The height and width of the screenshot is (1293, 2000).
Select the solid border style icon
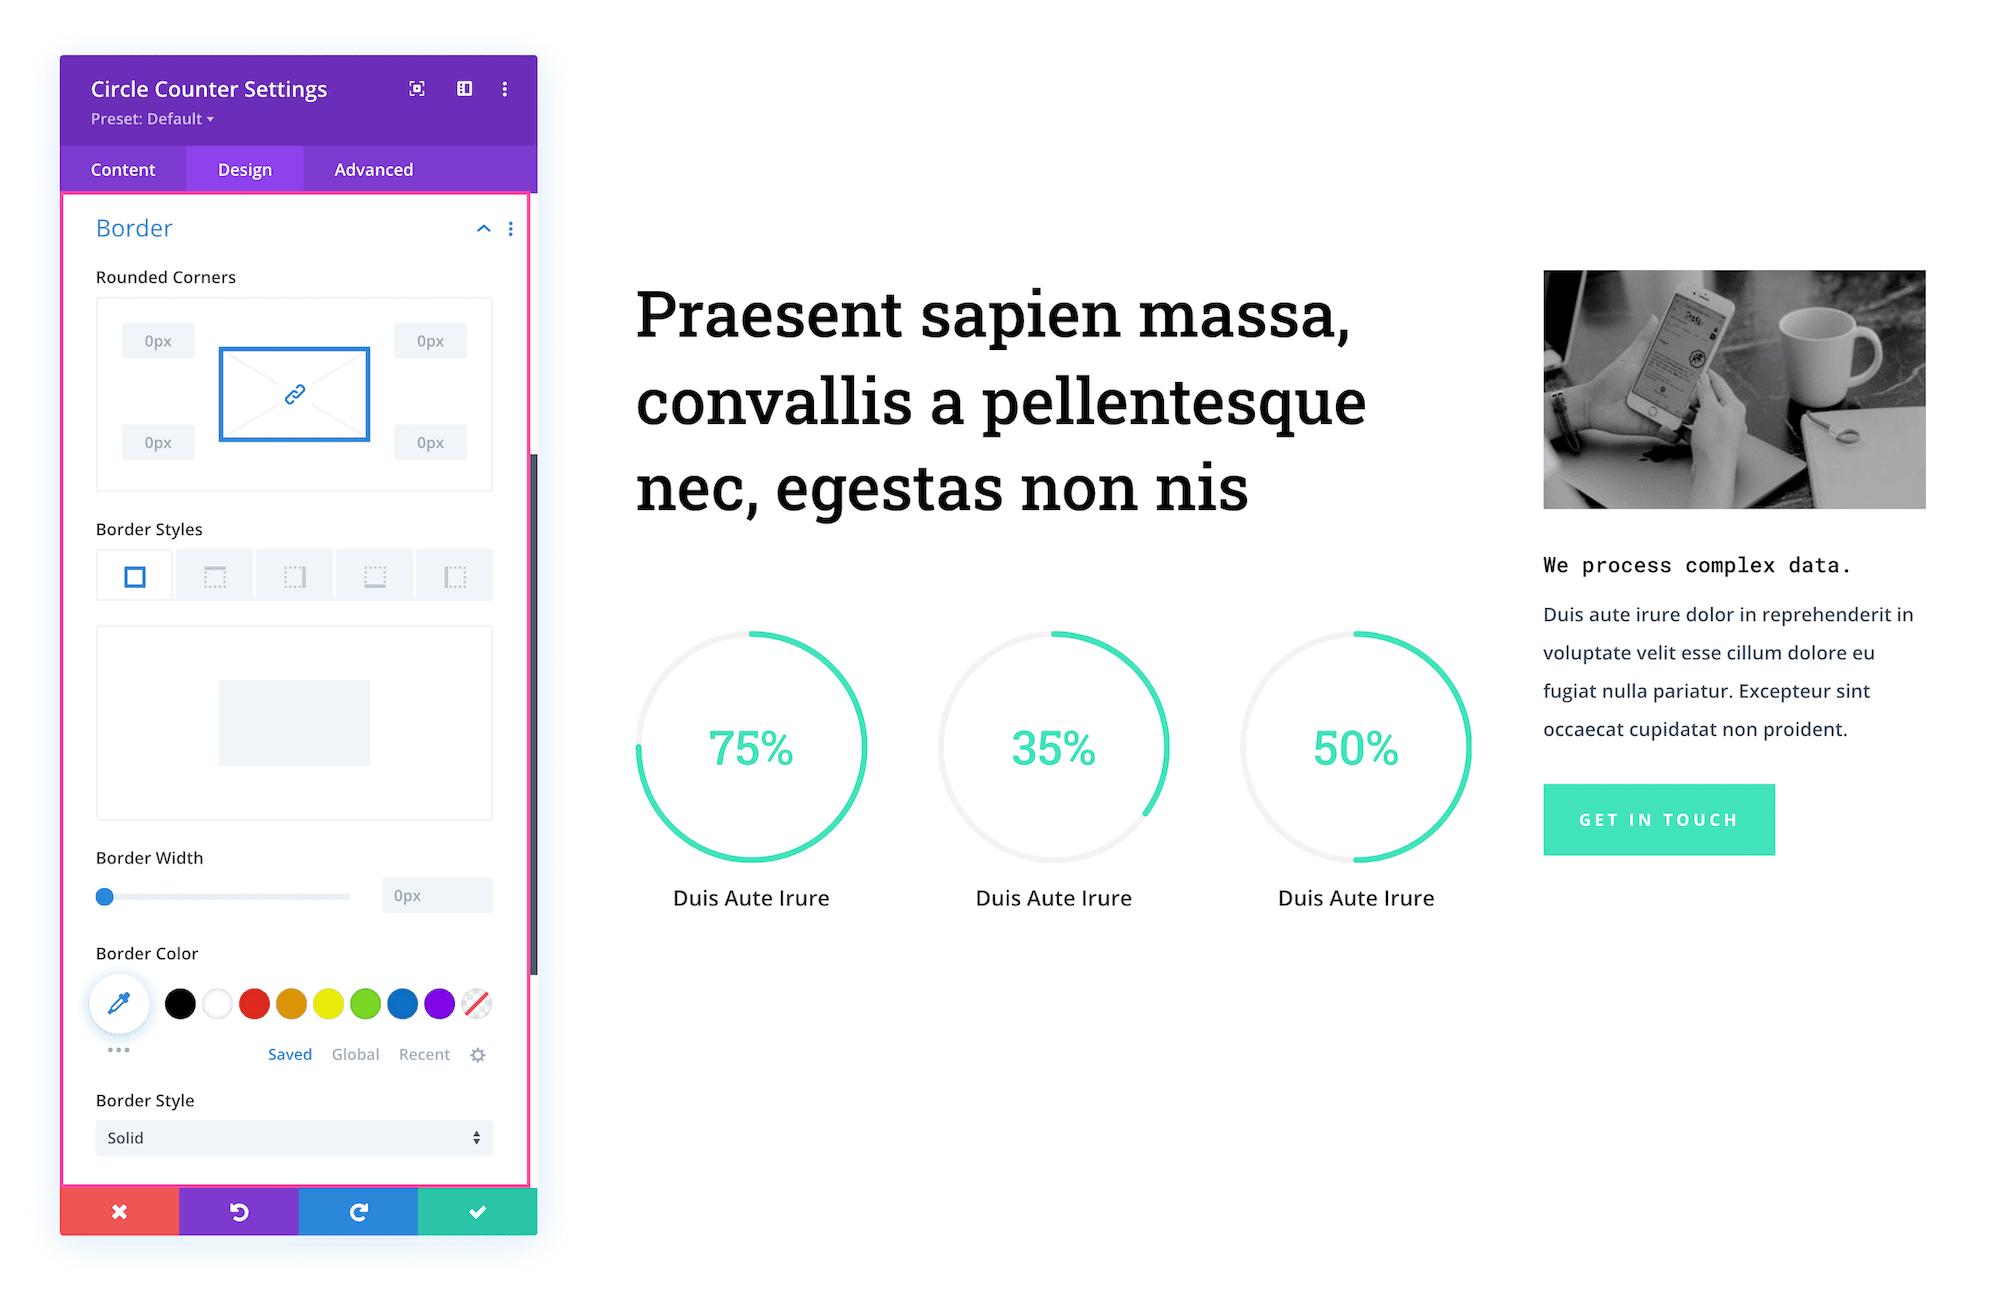coord(131,576)
